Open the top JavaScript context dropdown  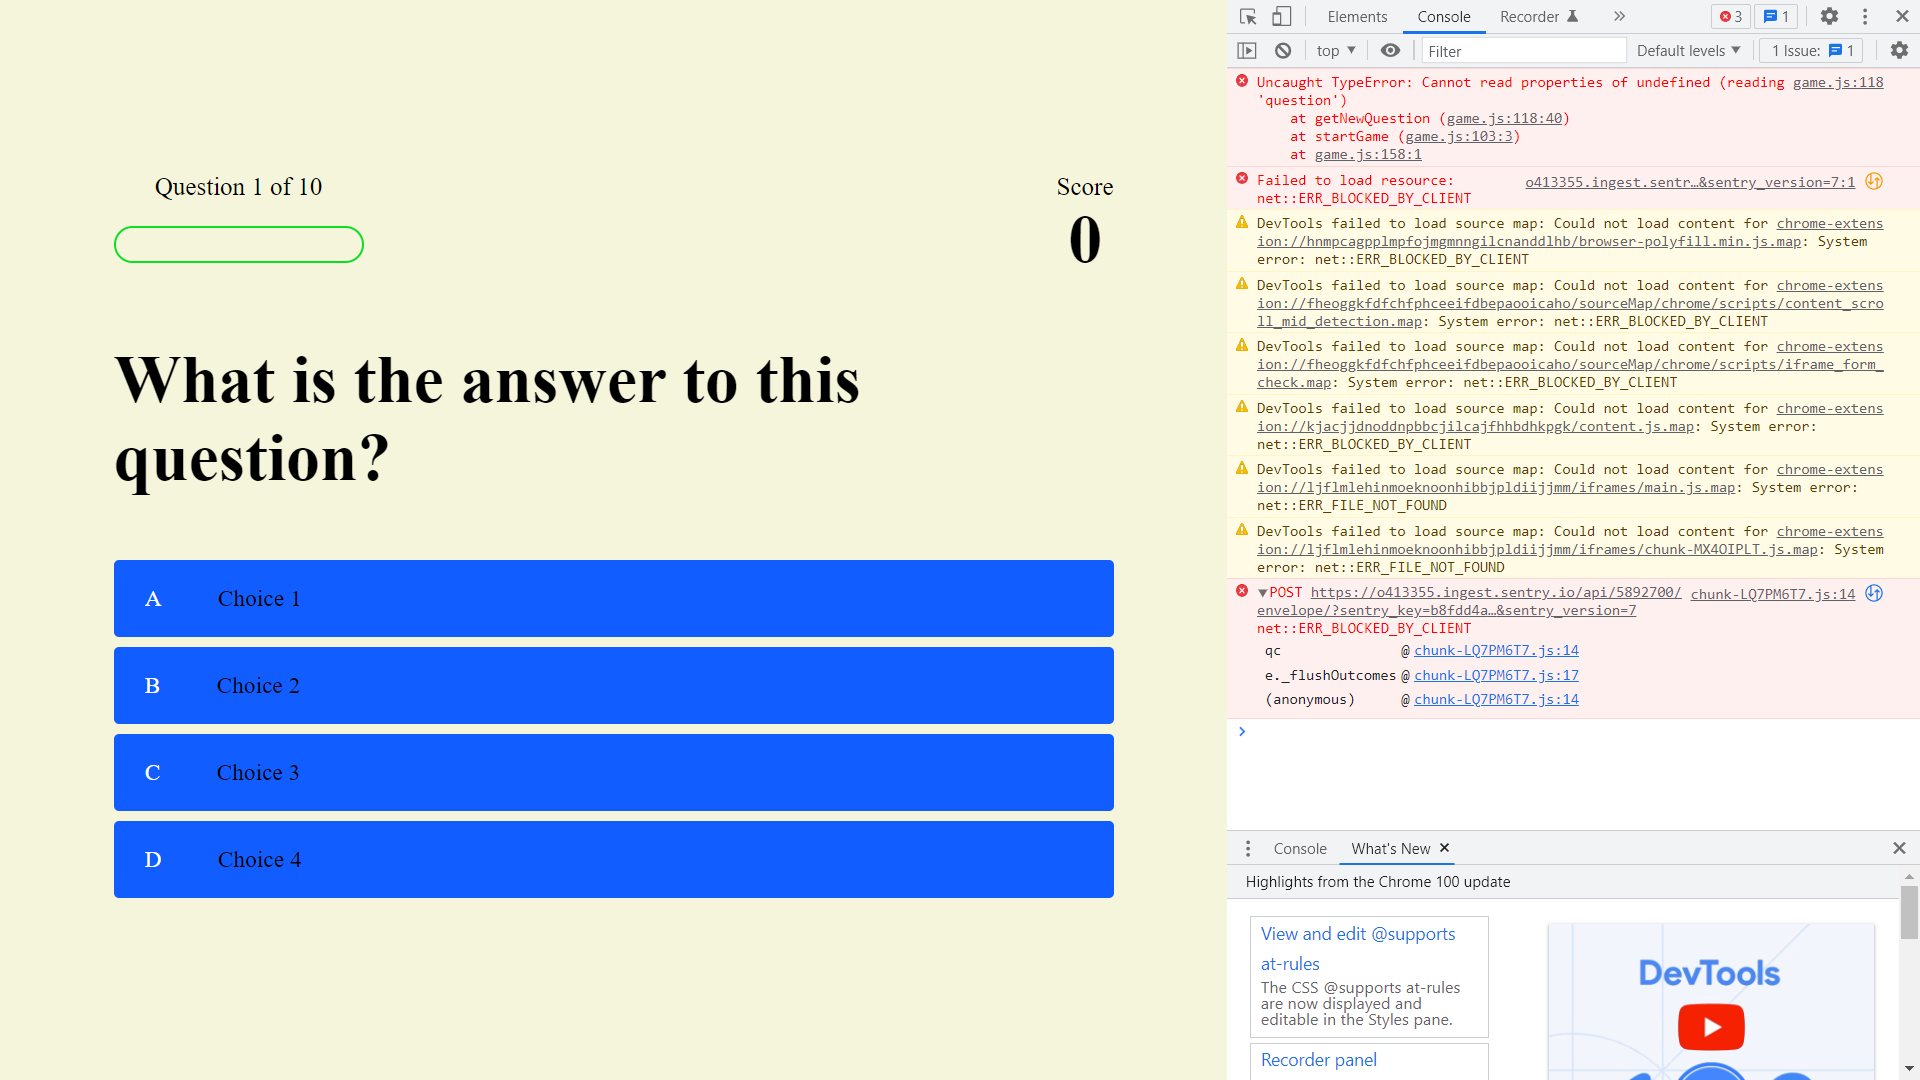[1335, 51]
